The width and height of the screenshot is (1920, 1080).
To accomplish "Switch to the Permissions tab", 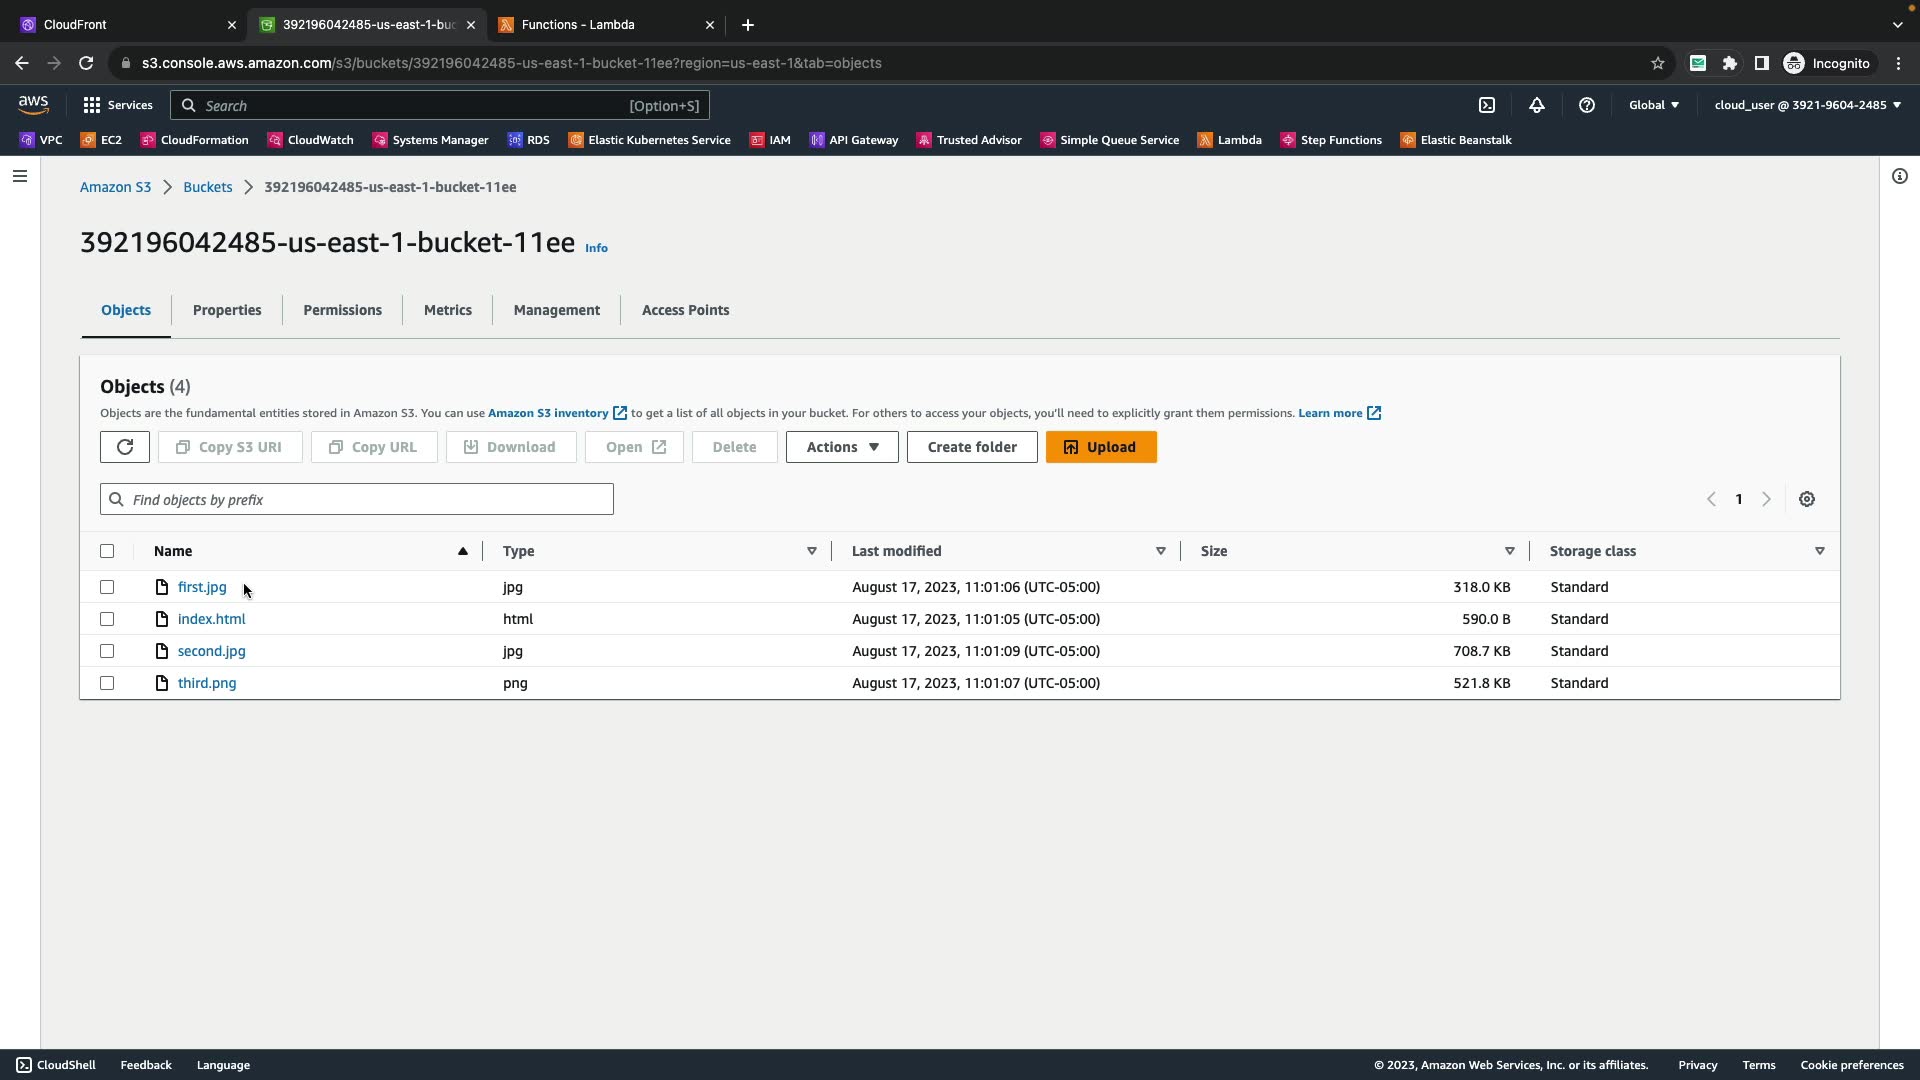I will (342, 310).
